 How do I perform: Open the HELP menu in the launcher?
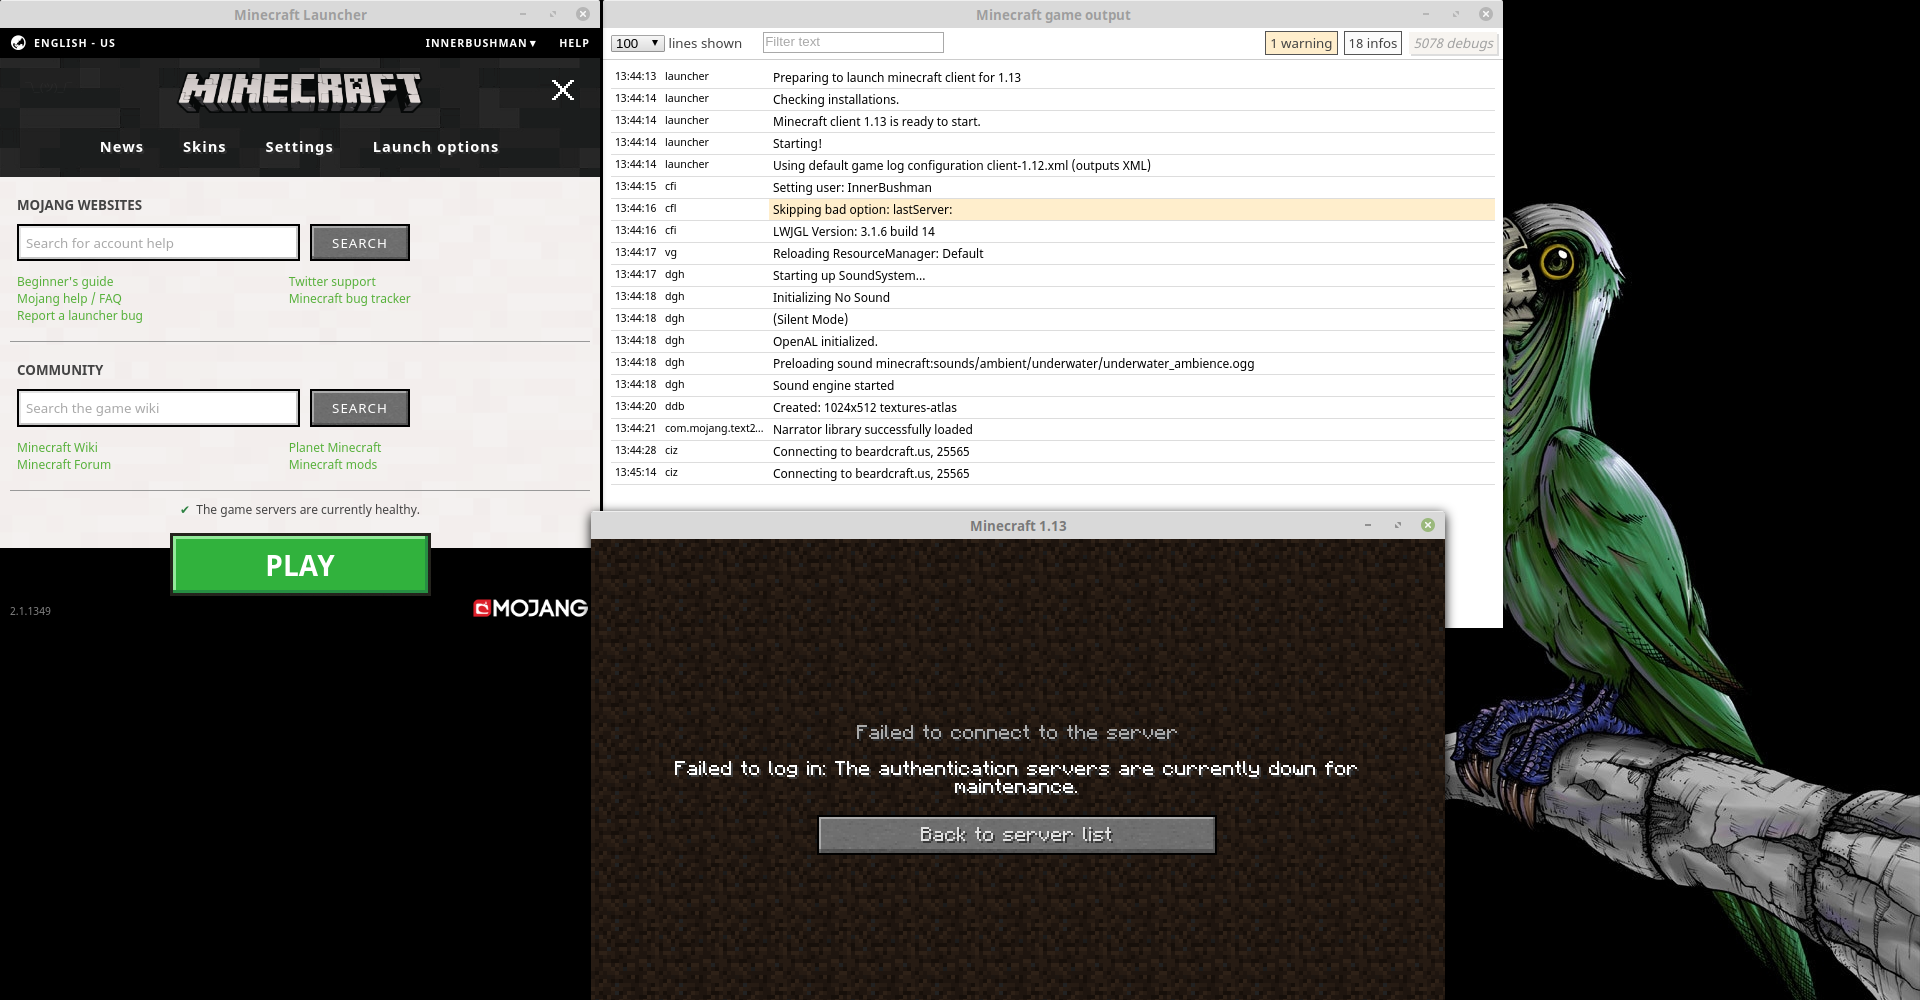(574, 43)
